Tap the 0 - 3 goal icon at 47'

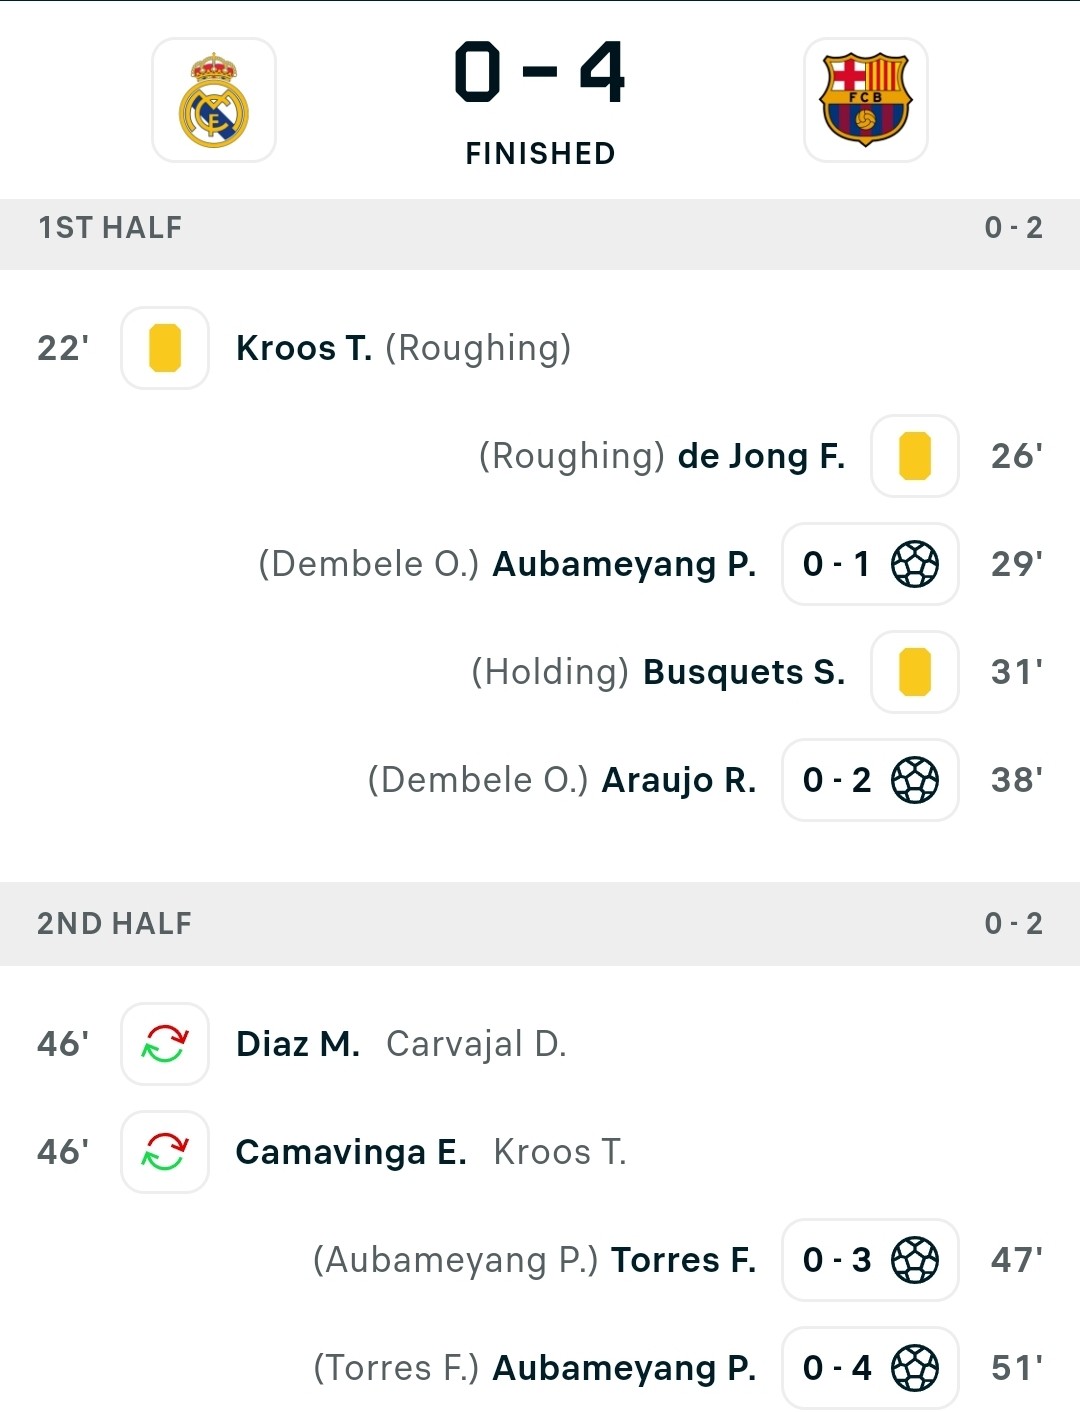point(870,1260)
